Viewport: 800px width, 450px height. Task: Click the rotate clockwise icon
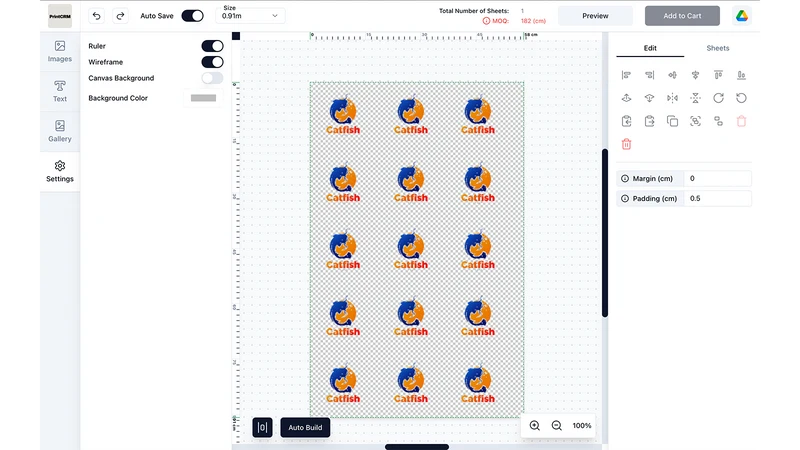[718, 98]
